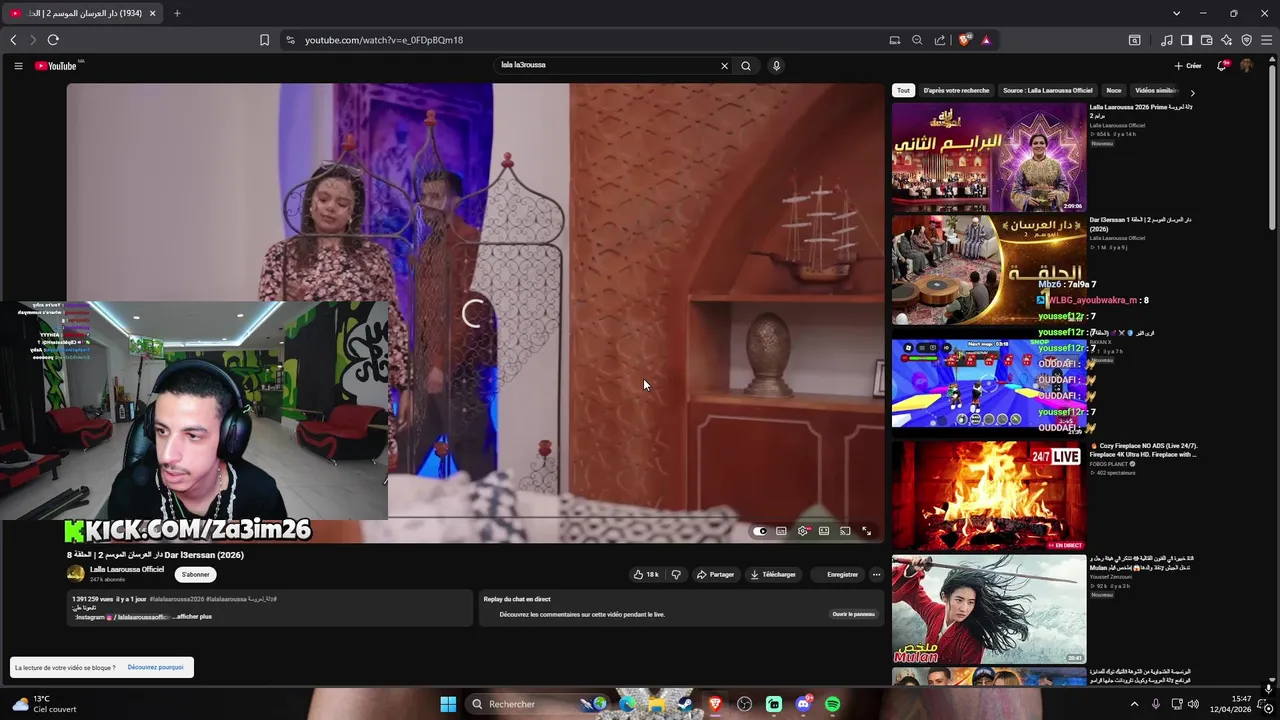Run search with the magnifier button
Screen dimensions: 1280x720
pyautogui.click(x=746, y=66)
